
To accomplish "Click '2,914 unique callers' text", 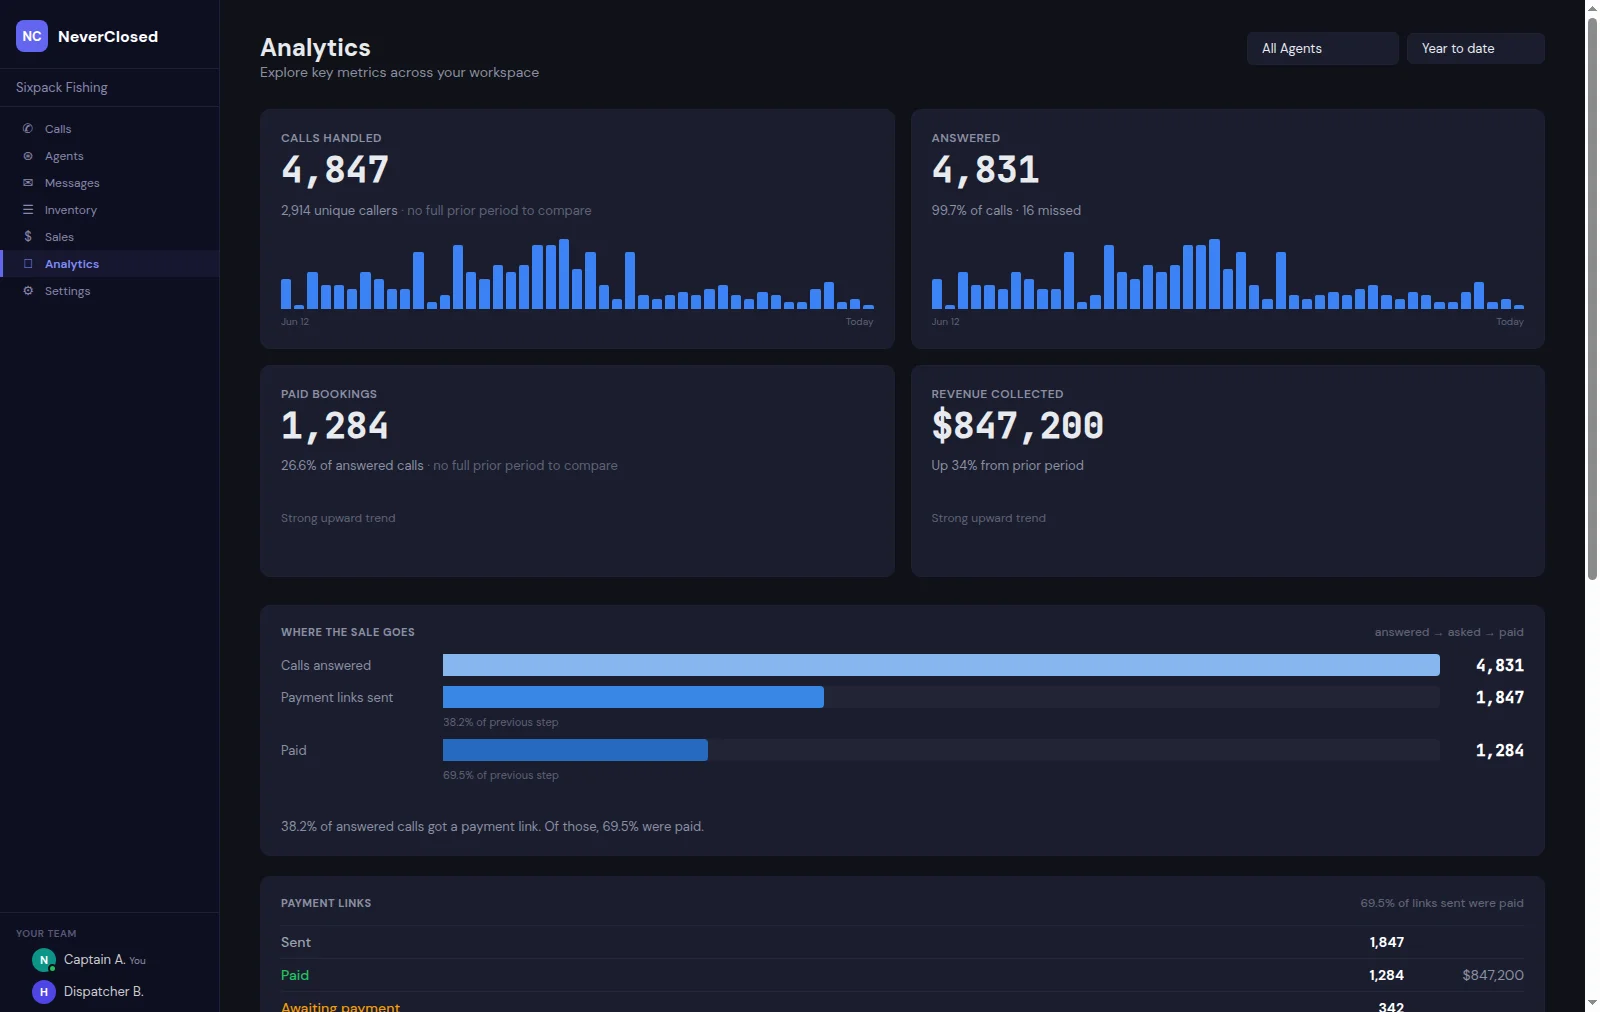I will point(339,211).
